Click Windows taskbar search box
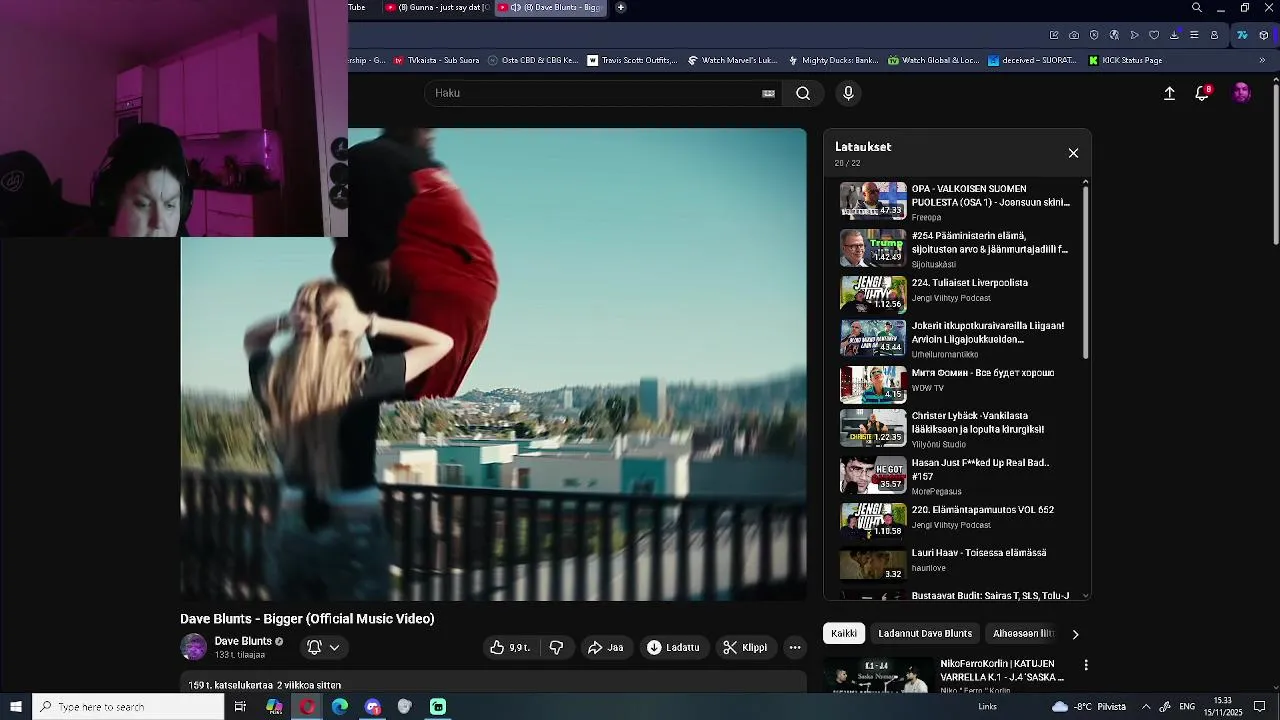Viewport: 1280px width, 720px height. [x=128, y=707]
